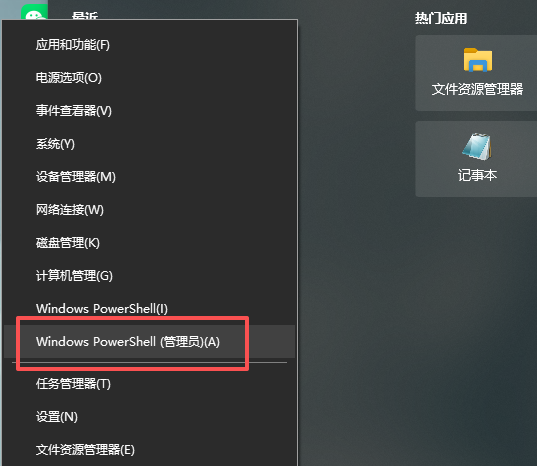This screenshot has height=466, width=537.
Task: Select 电源选项(O) menu entry
Action: [150, 78]
